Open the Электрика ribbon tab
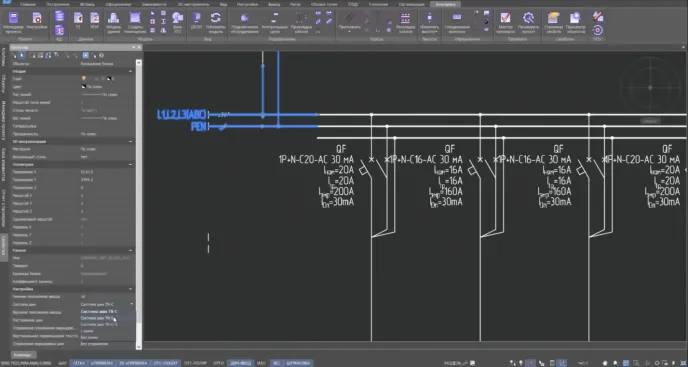 445,4
